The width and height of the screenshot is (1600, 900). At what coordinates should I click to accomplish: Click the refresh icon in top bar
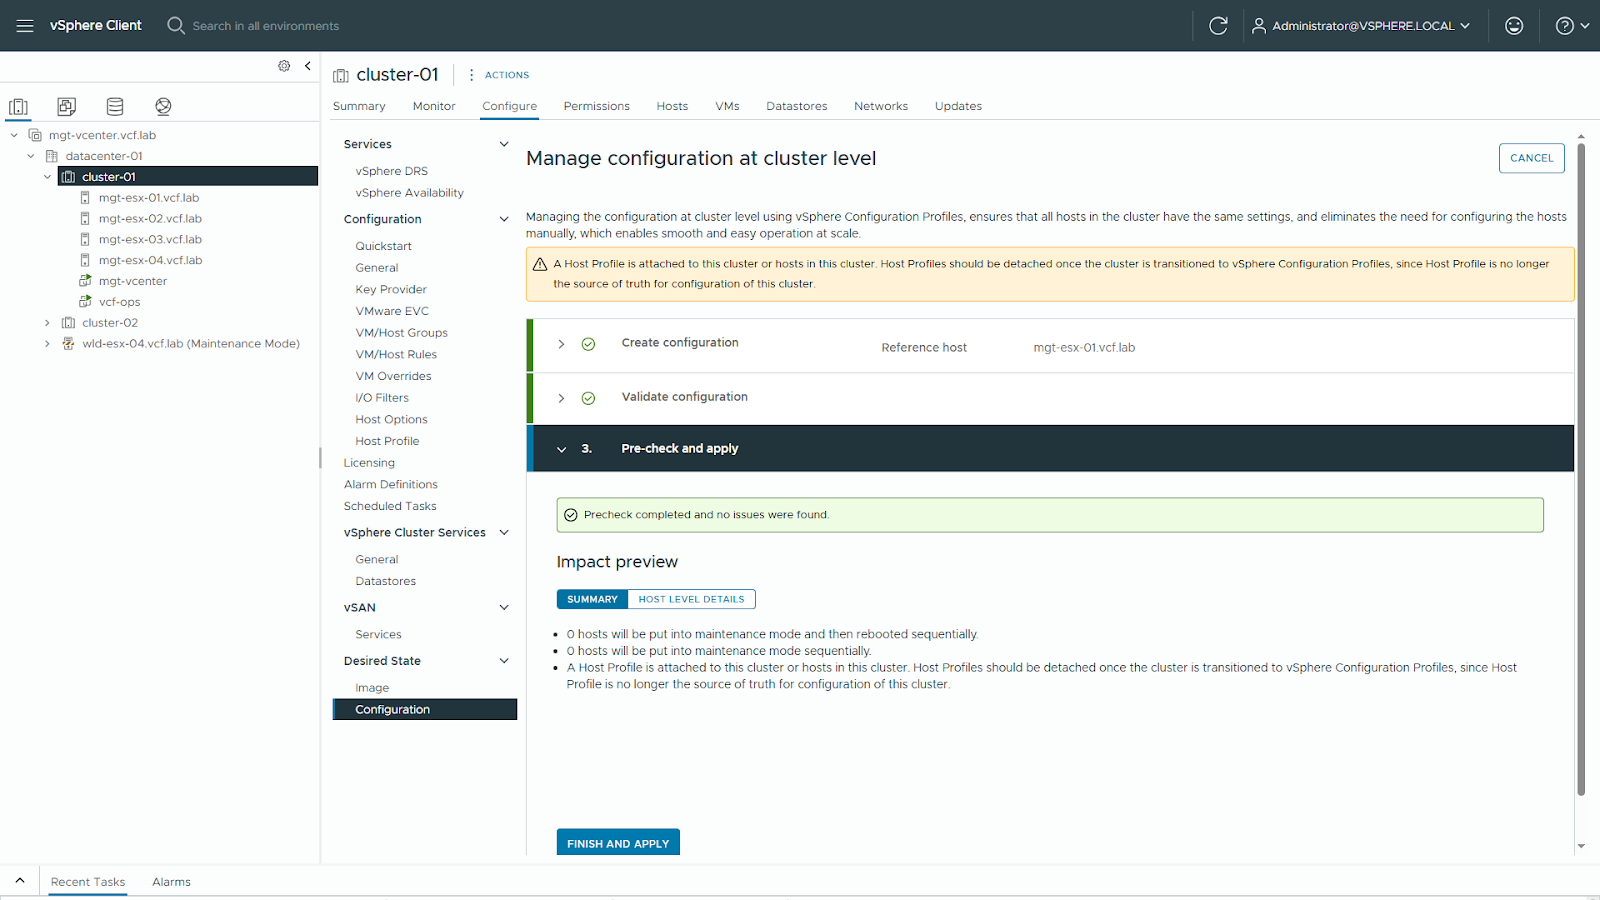coord(1217,26)
